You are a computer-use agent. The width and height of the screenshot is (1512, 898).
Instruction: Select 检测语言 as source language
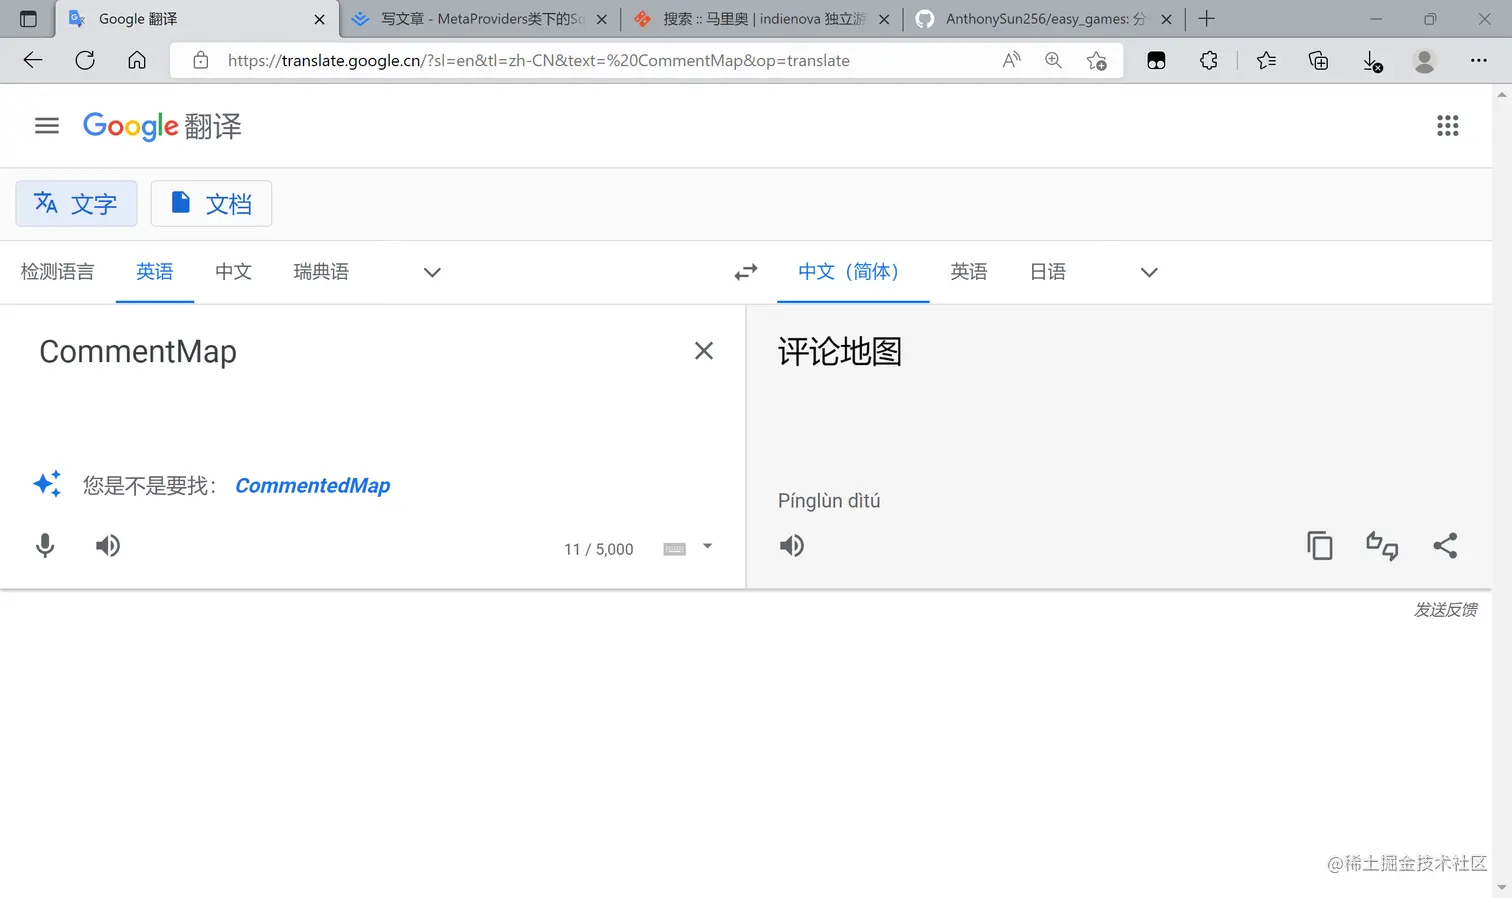coord(57,272)
